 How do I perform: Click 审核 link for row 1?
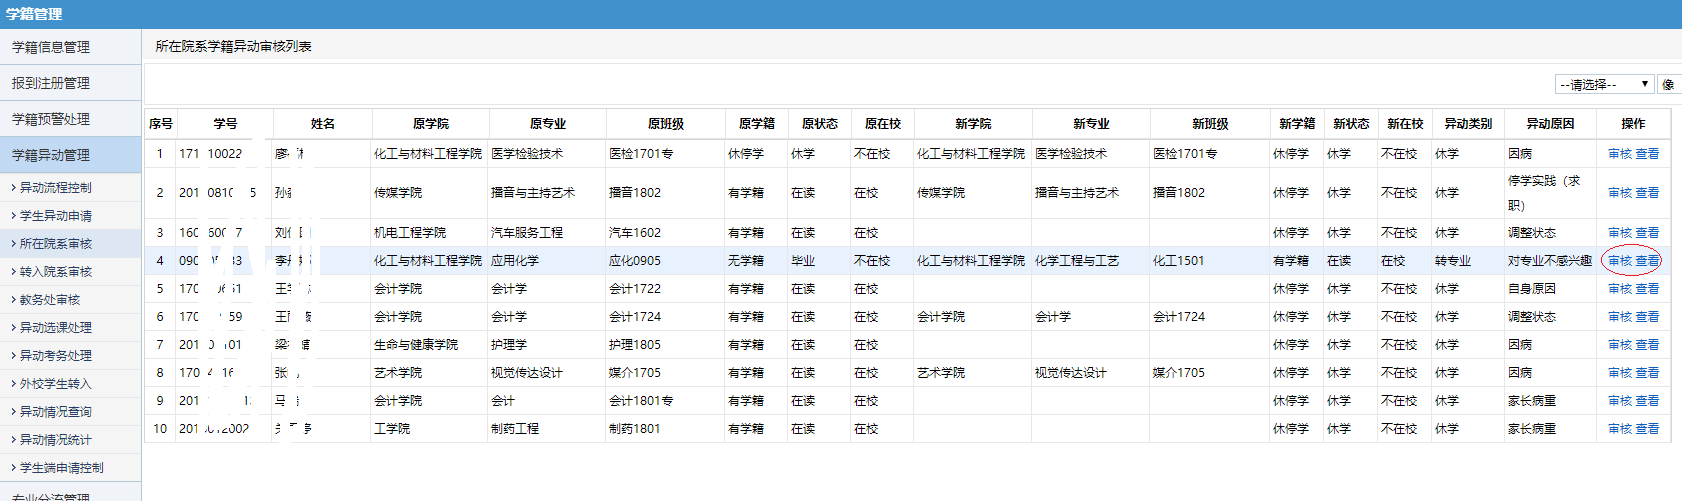1619,154
